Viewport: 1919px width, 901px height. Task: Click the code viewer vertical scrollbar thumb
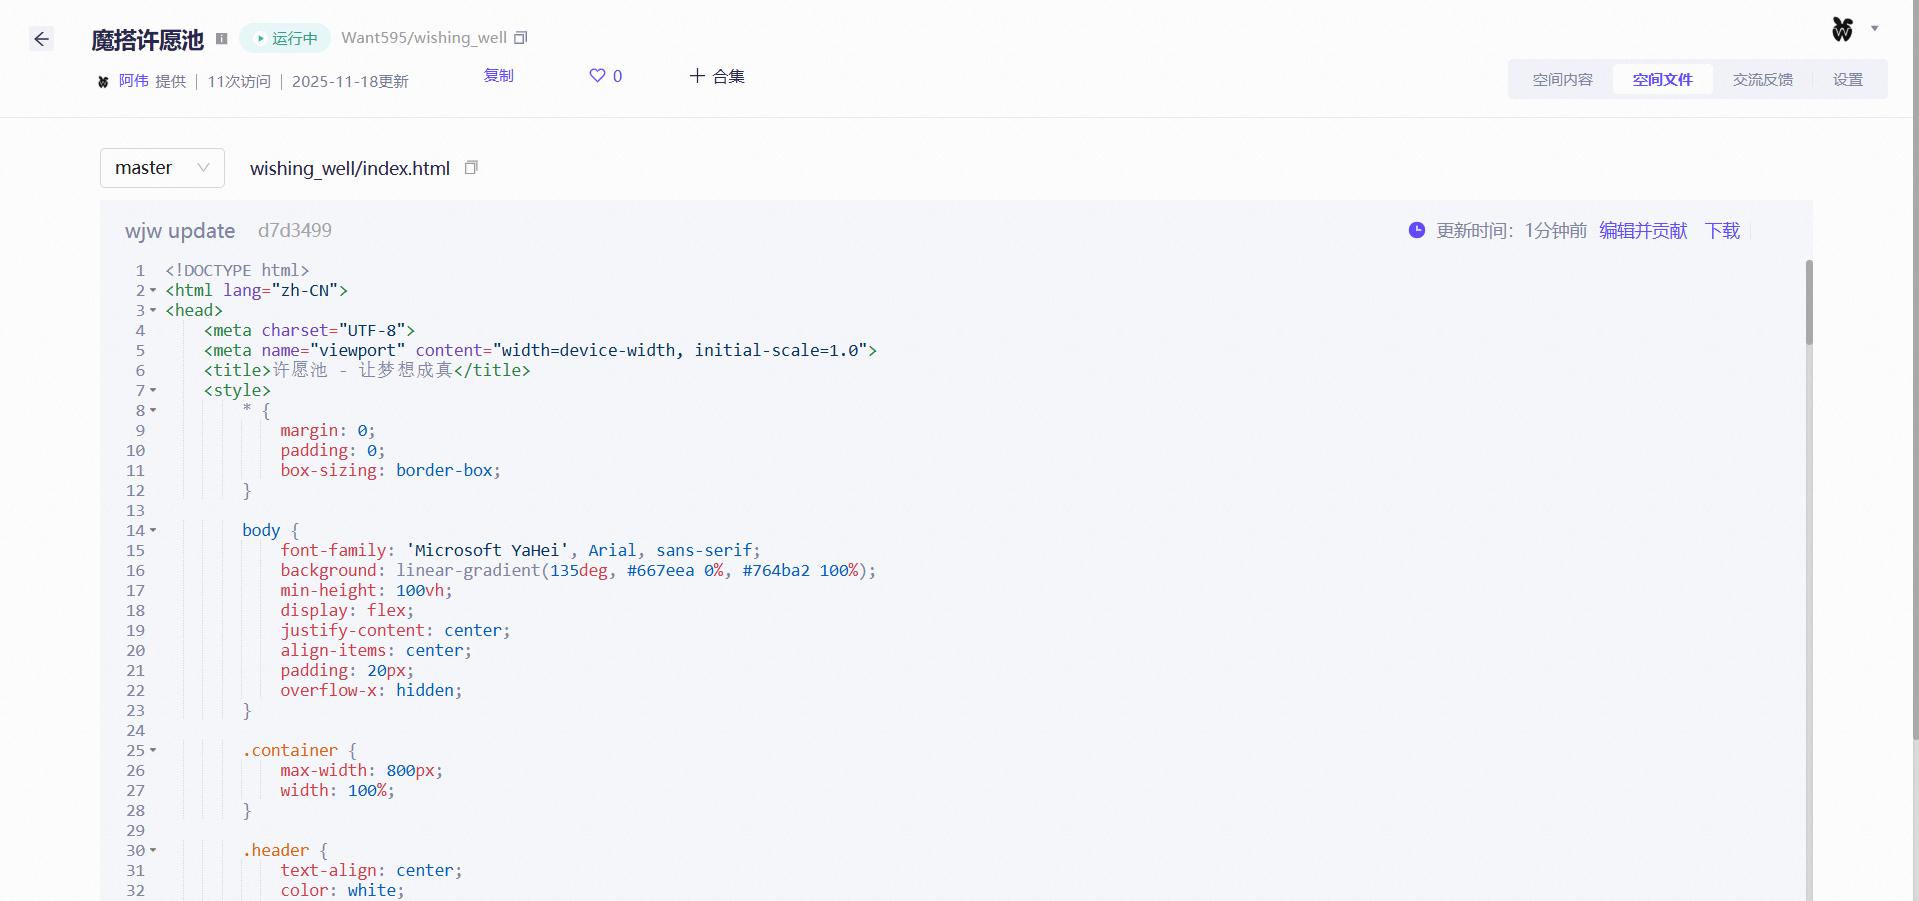[x=1808, y=302]
